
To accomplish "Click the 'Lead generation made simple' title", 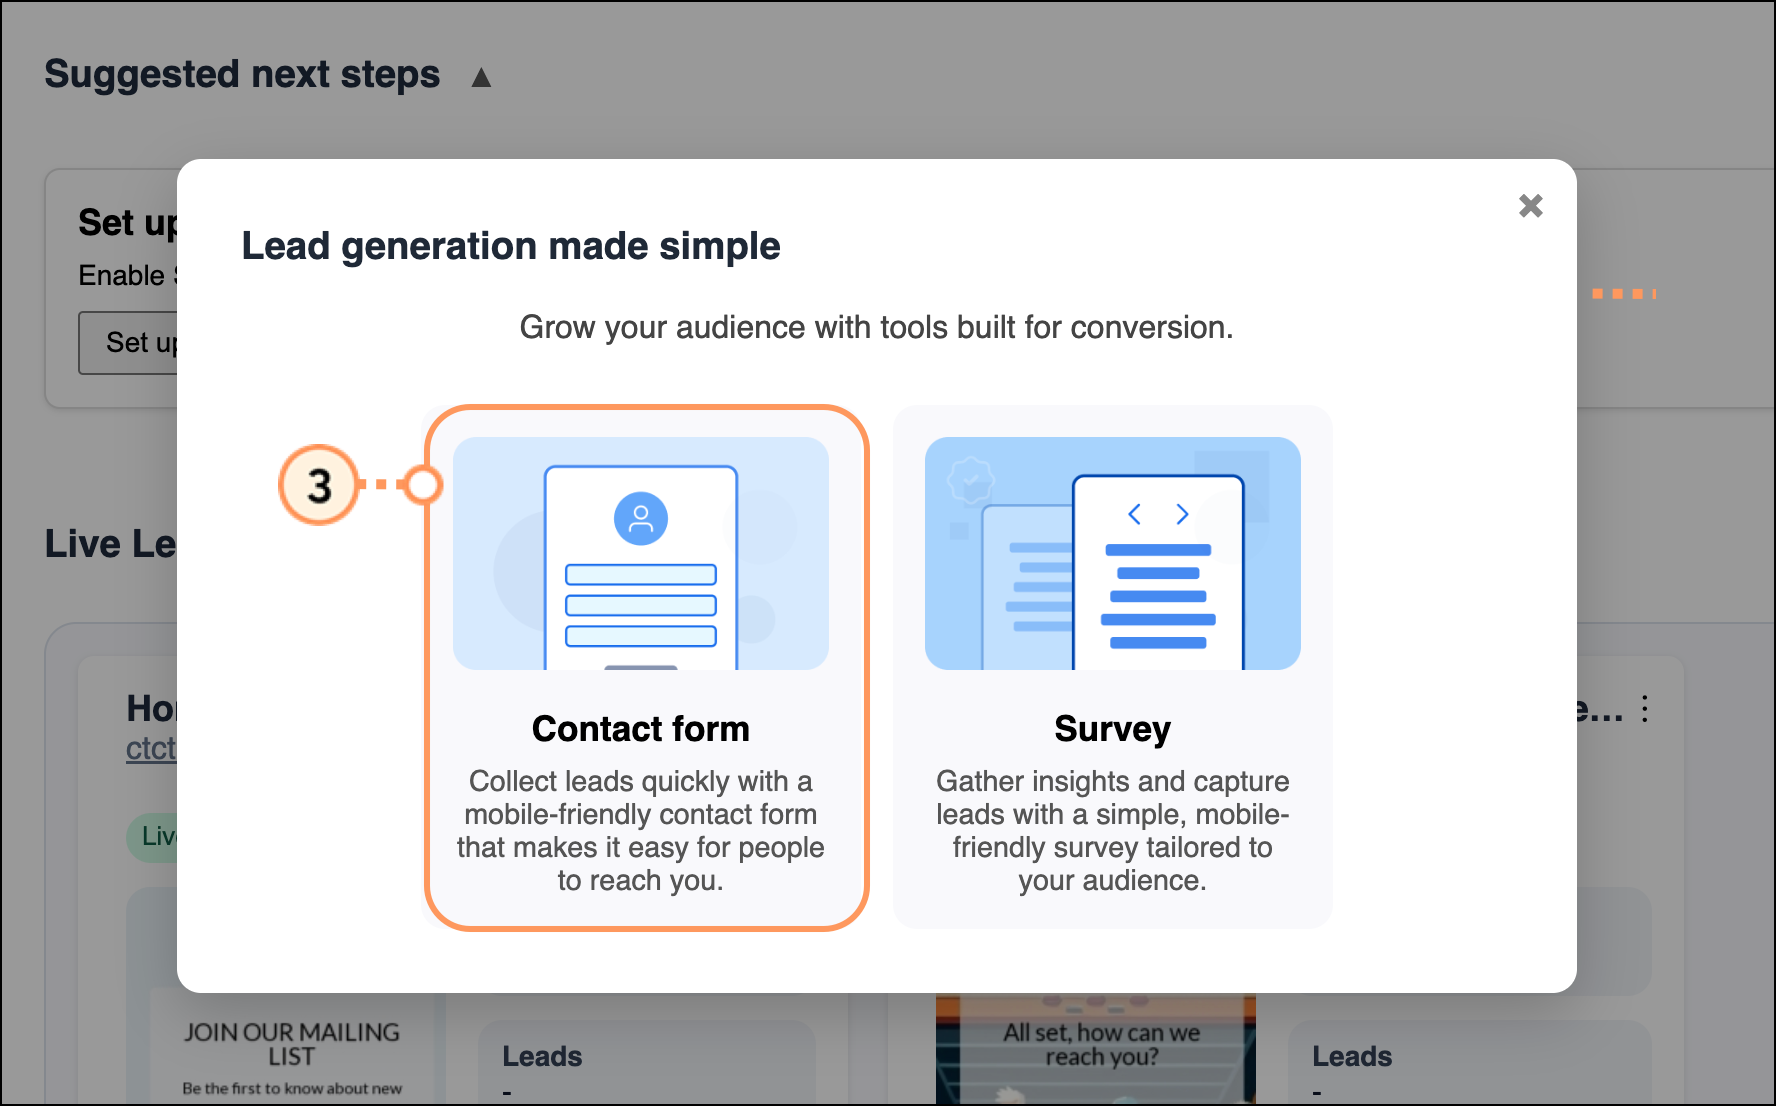I will click(x=511, y=246).
